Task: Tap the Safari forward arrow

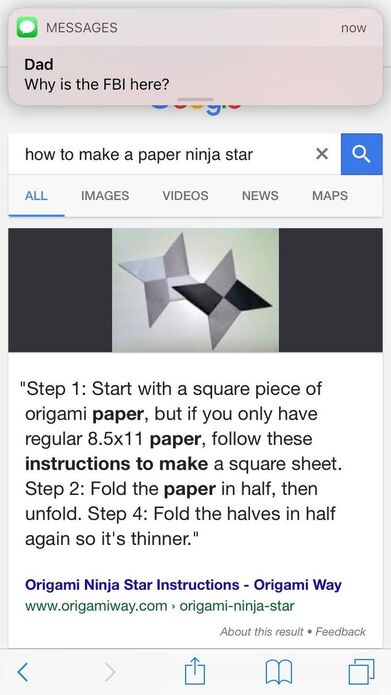Action: pyautogui.click(x=110, y=672)
